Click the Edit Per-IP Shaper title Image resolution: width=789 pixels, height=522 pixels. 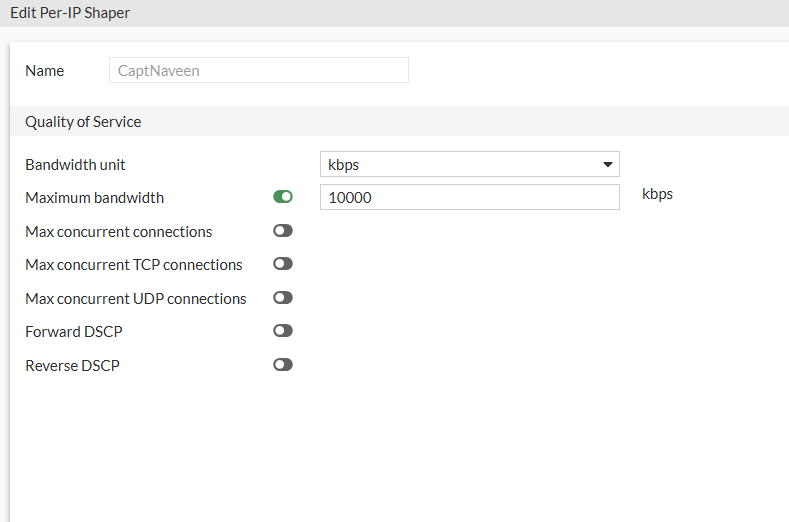(x=70, y=13)
